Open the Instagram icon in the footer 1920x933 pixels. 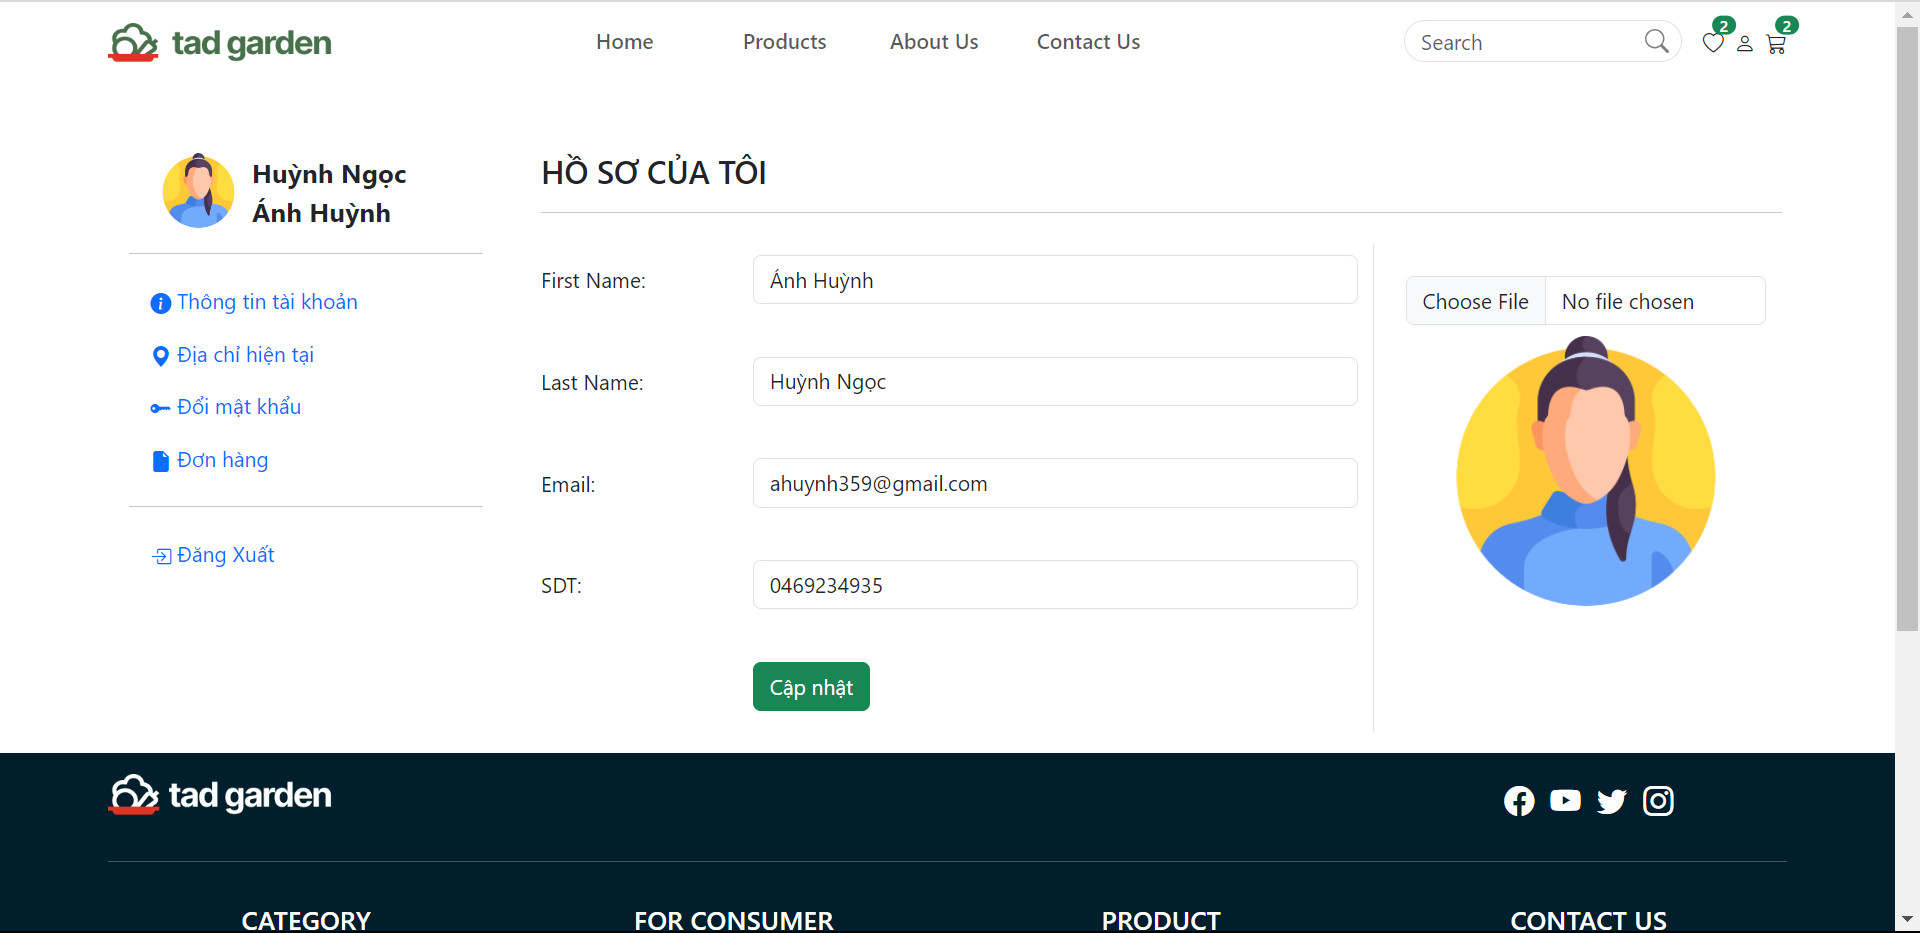point(1658,801)
